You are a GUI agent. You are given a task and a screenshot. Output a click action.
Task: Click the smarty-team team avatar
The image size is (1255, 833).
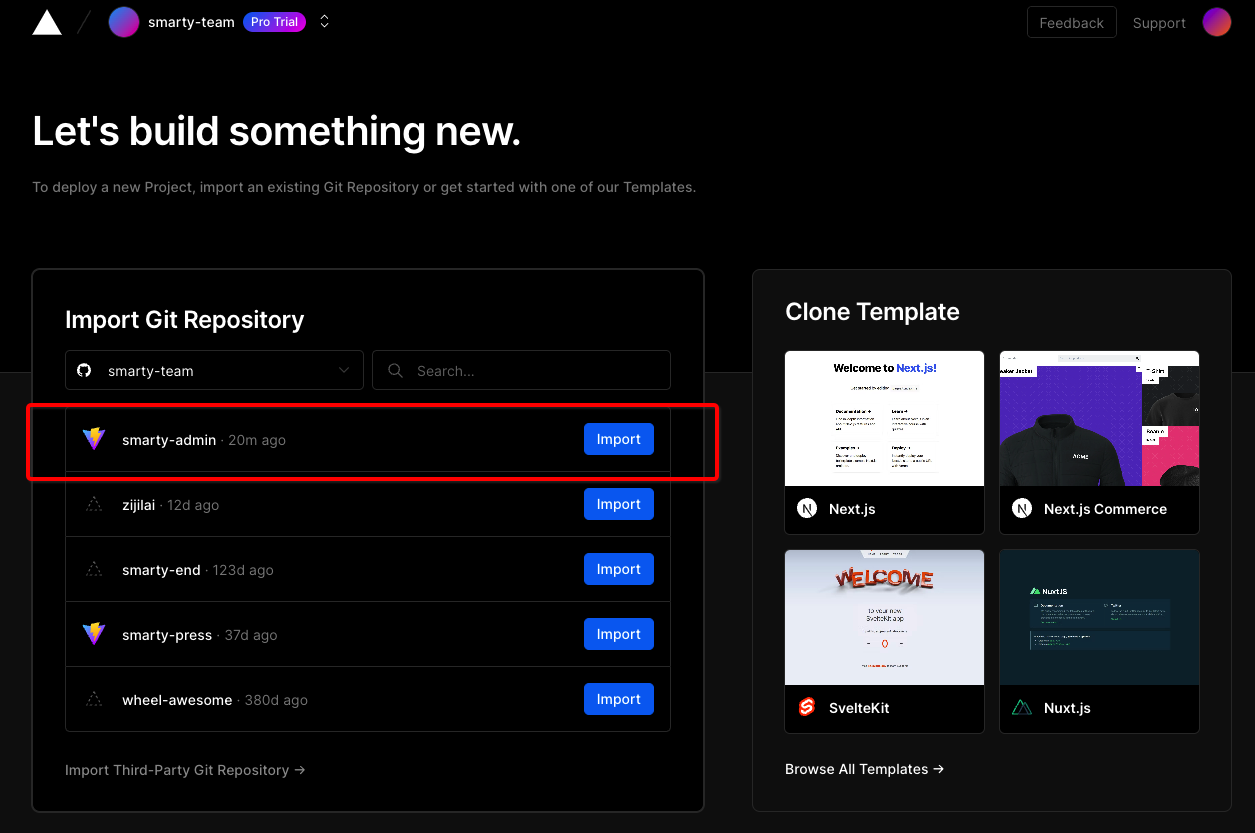(124, 22)
